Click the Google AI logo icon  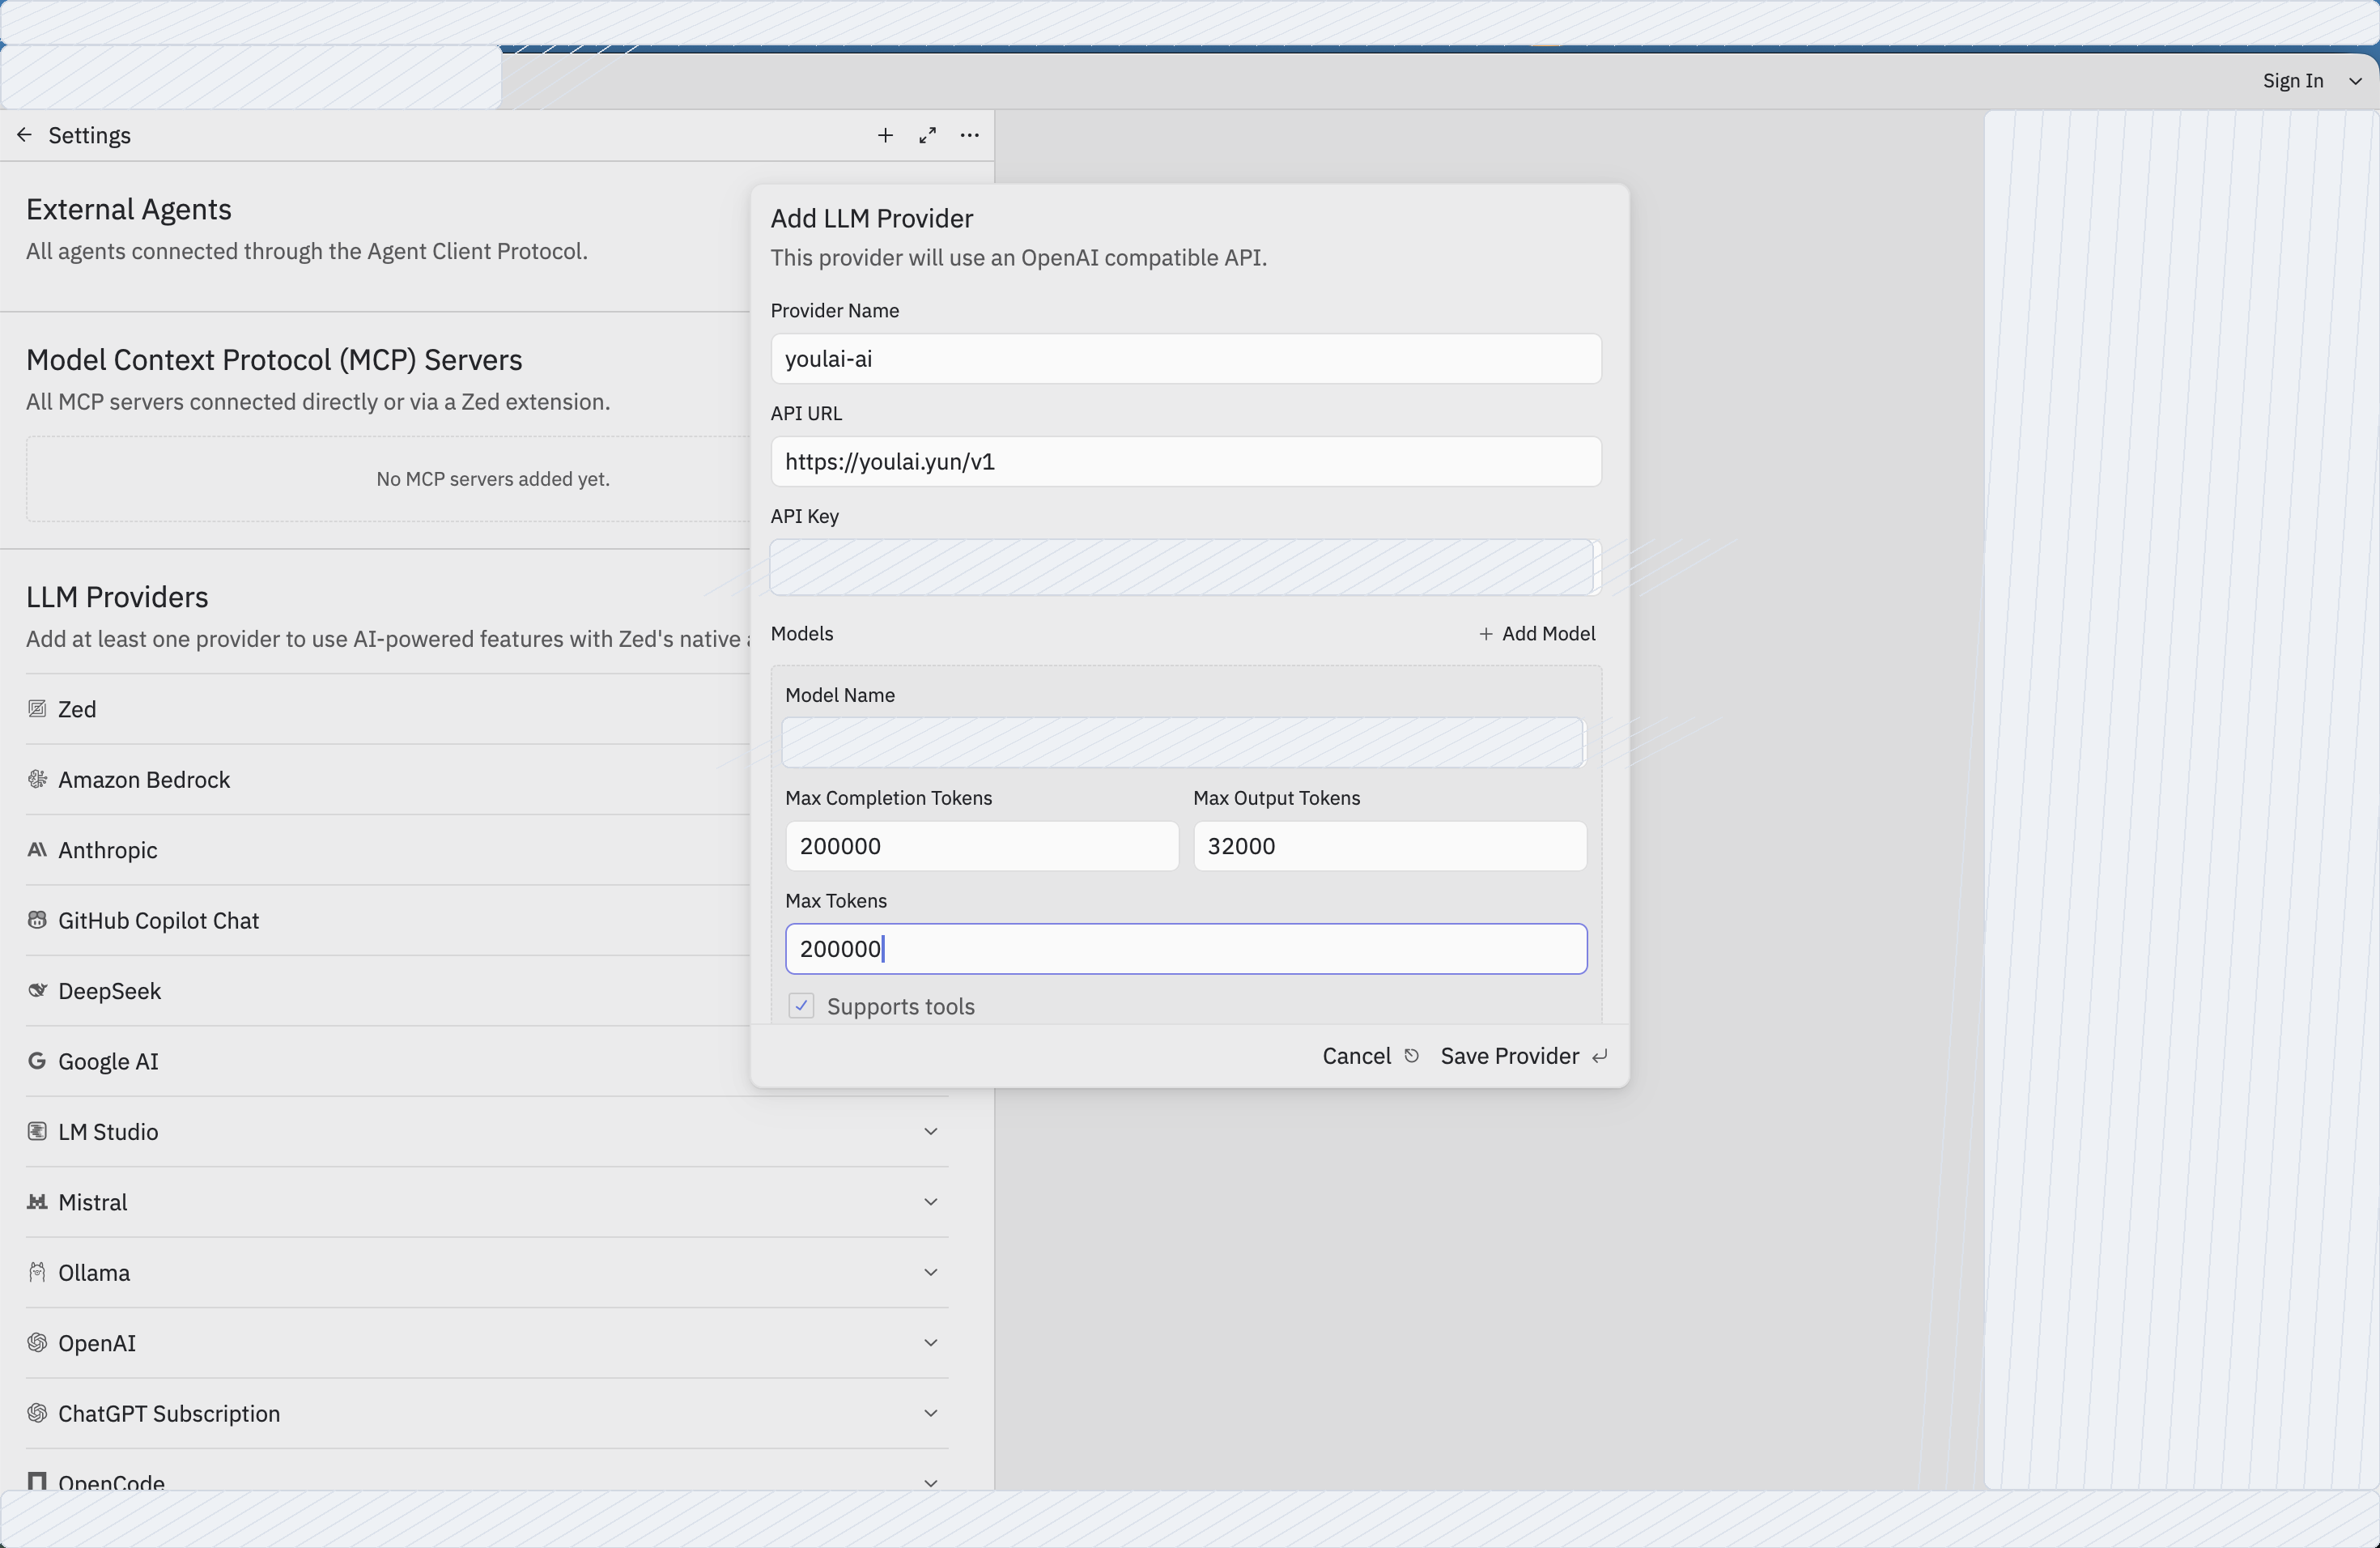click(x=37, y=1061)
